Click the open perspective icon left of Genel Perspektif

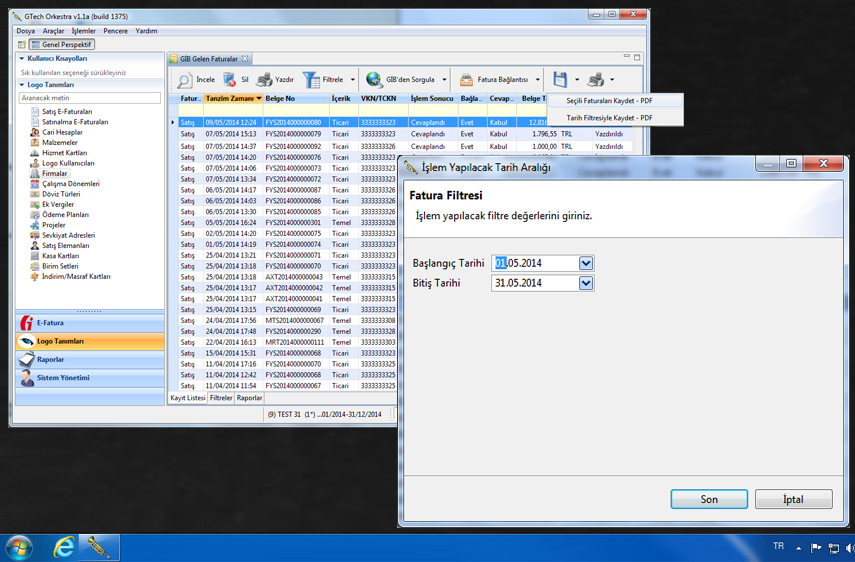click(x=22, y=44)
